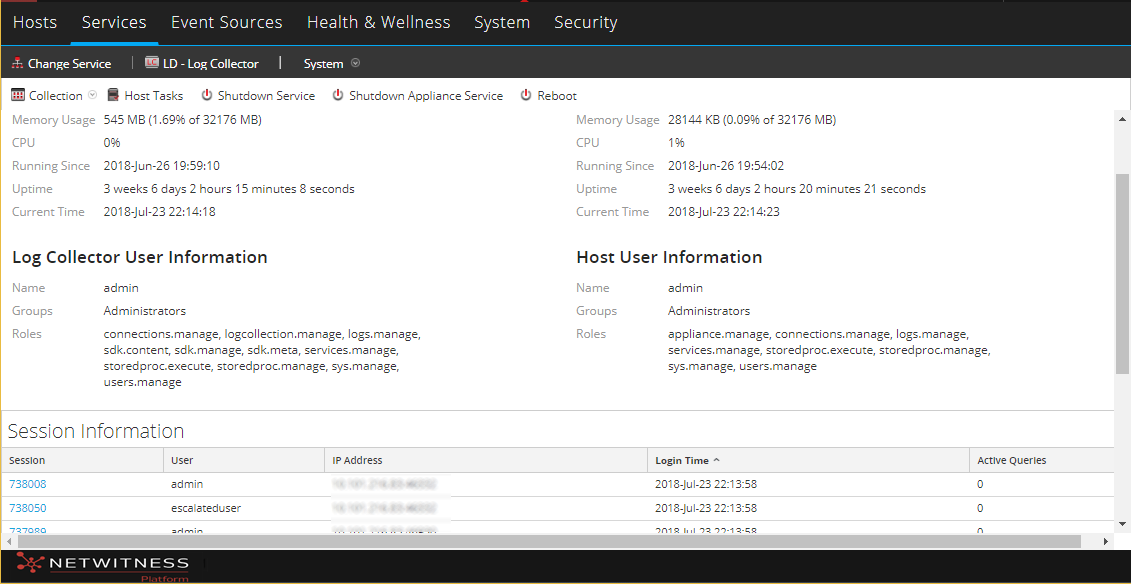Screen dimensions: 1131x584
Task: Click the Reboot label
Action: [x=557, y=95]
